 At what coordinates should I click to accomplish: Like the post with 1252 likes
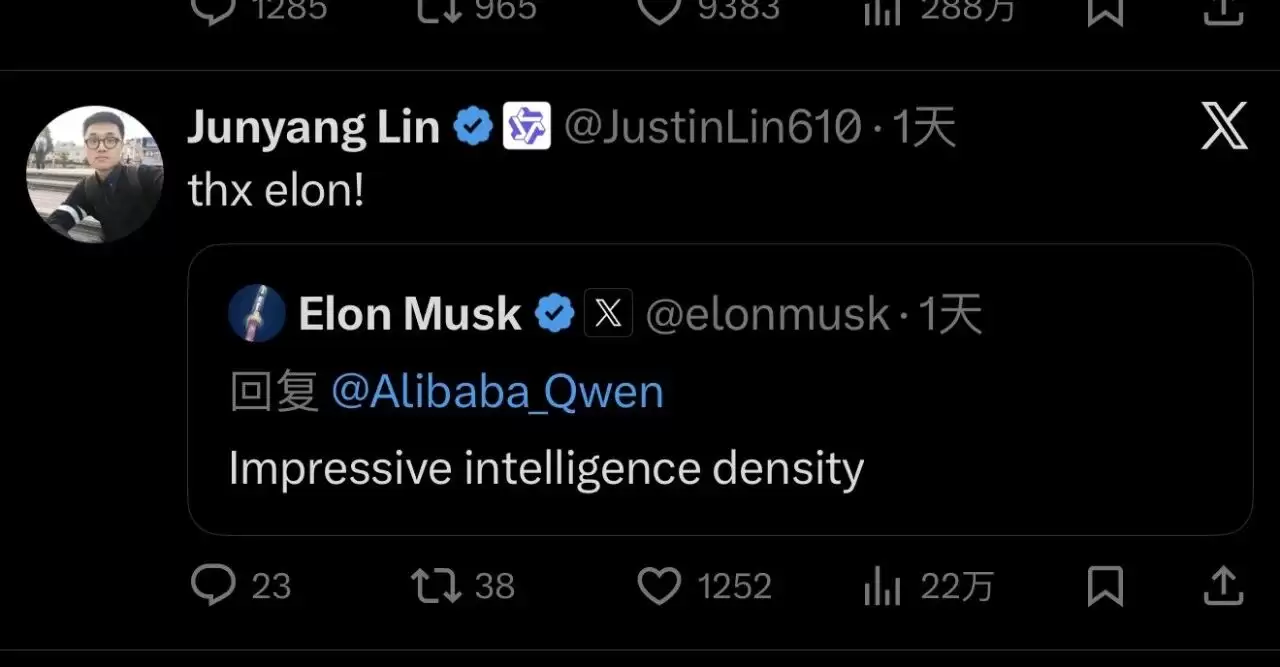(x=659, y=586)
